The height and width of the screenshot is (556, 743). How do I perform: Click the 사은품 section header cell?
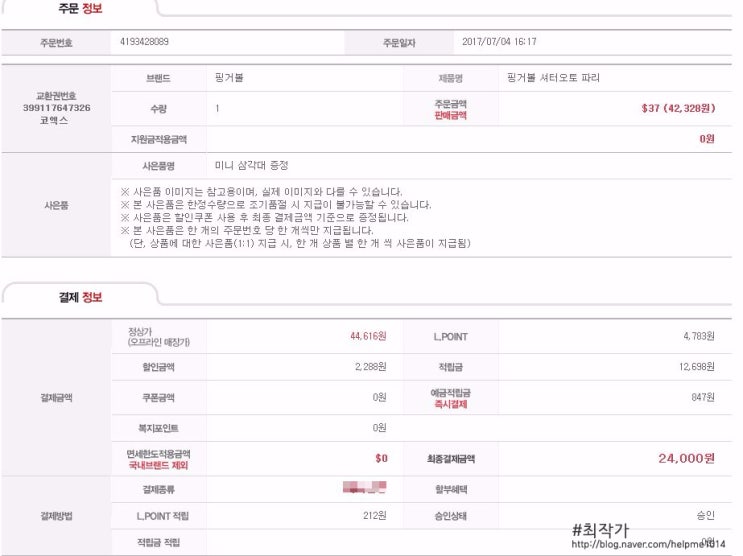click(56, 205)
